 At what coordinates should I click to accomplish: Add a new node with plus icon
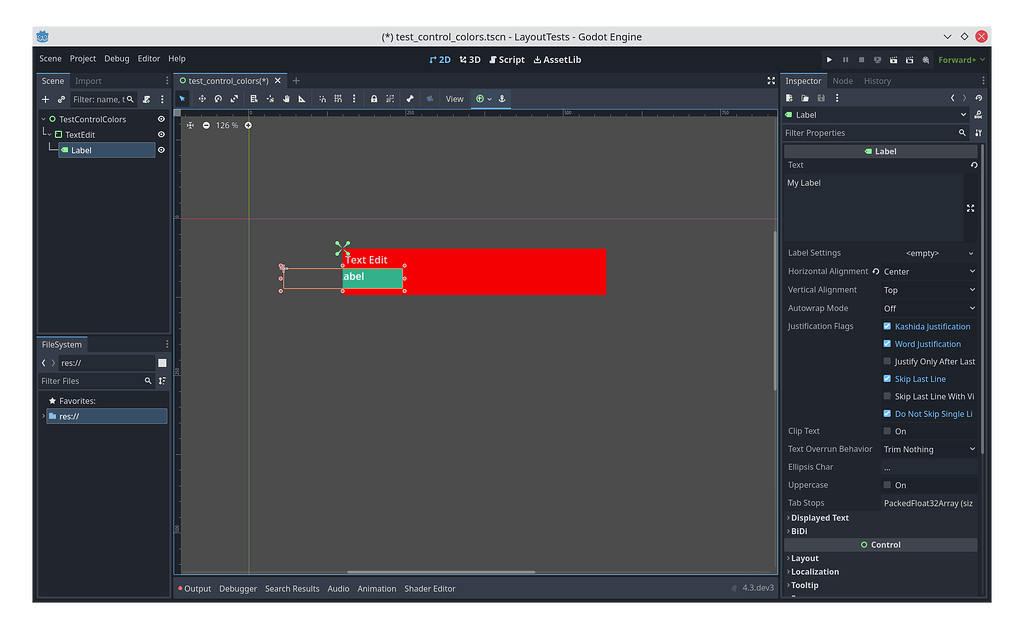(45, 99)
